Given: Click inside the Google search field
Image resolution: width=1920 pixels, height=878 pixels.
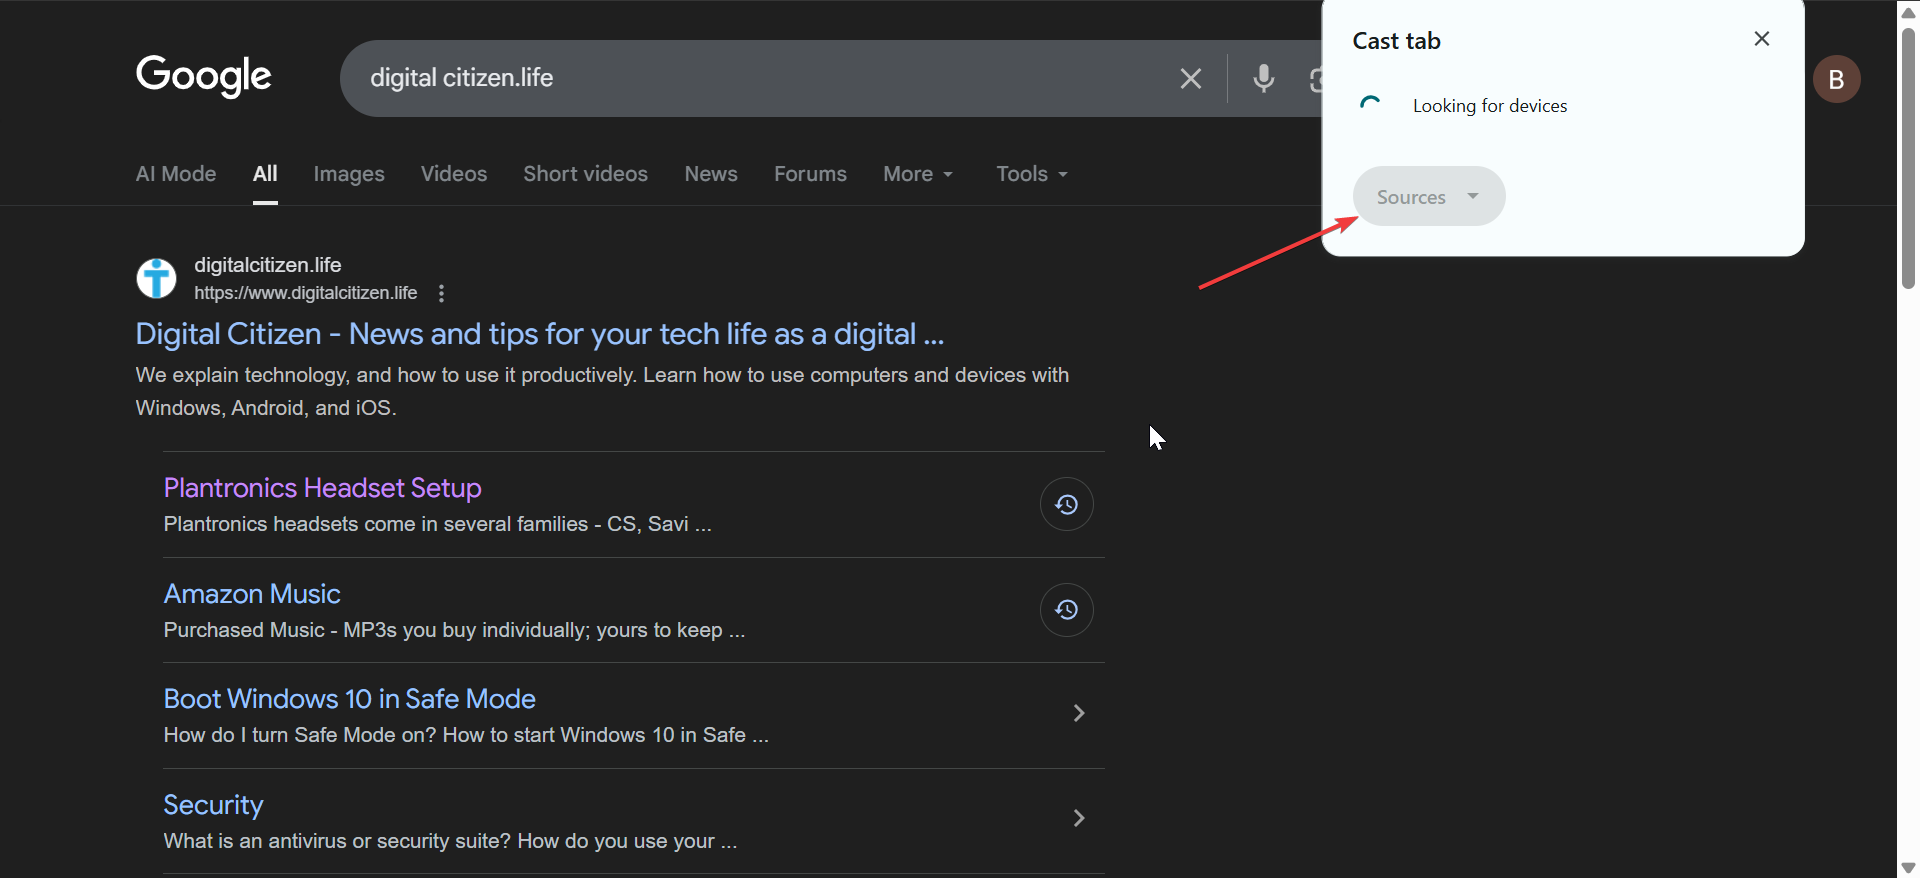Looking at the screenshot, I should coord(760,78).
